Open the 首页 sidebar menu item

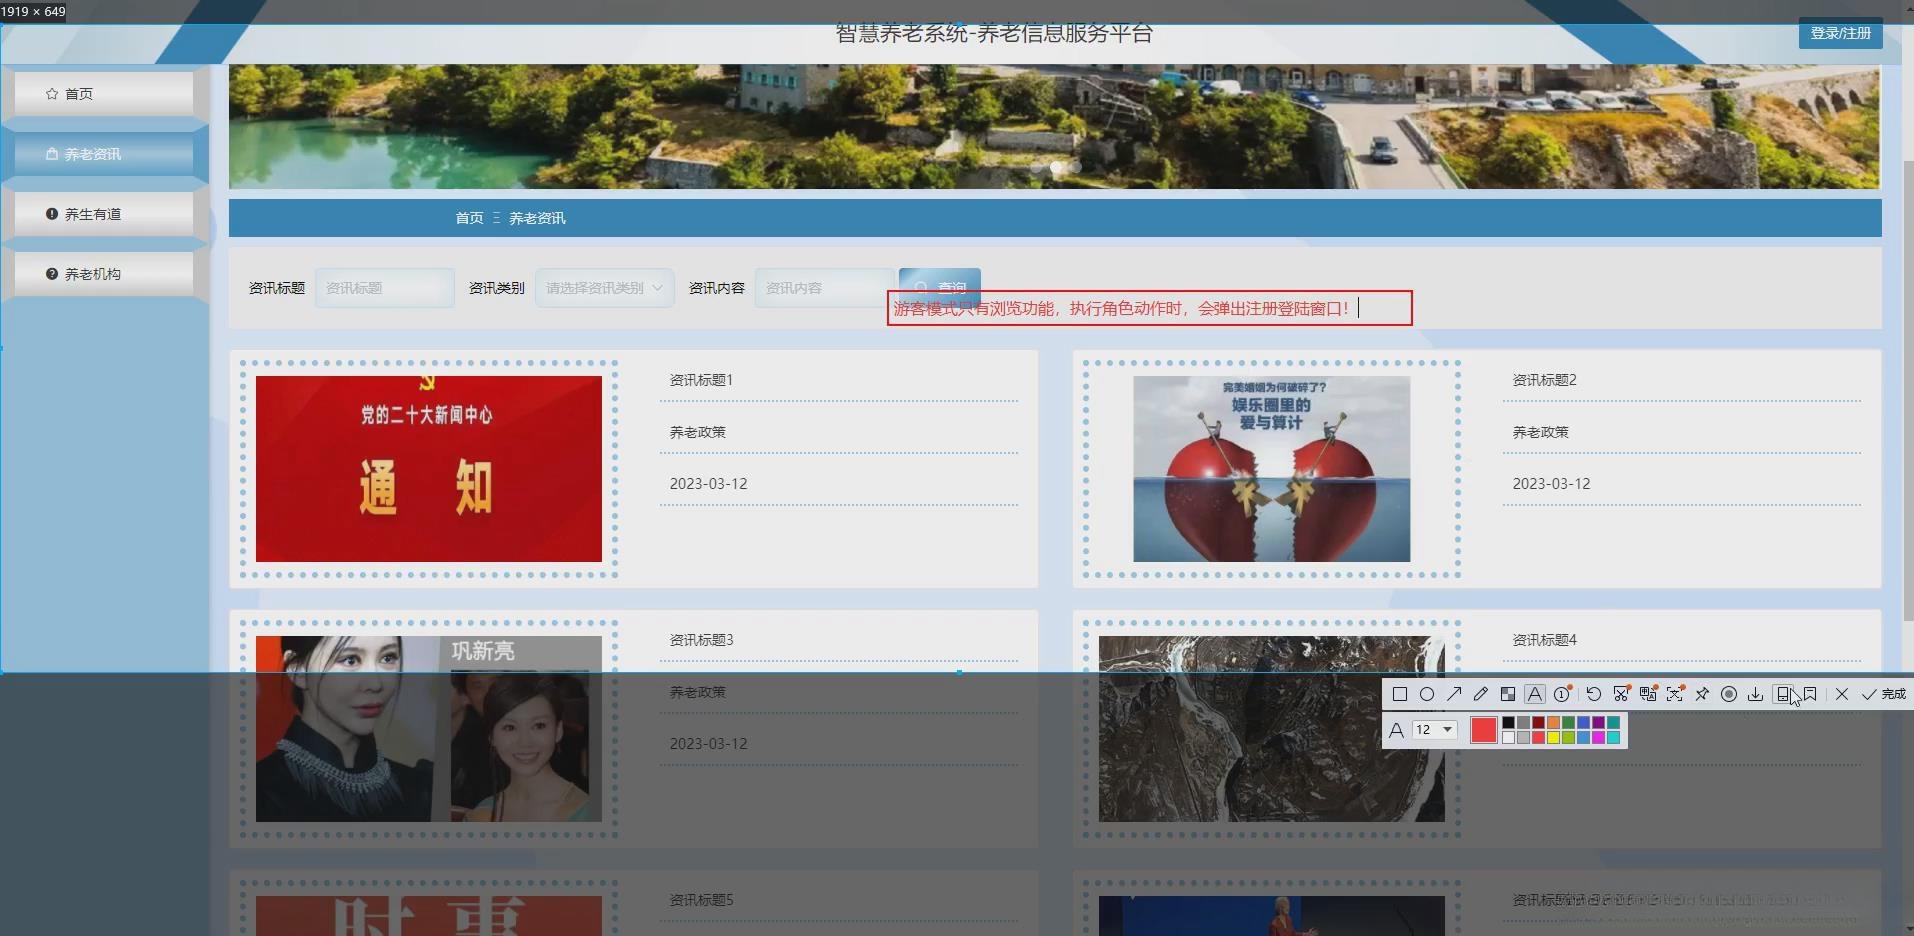point(104,93)
